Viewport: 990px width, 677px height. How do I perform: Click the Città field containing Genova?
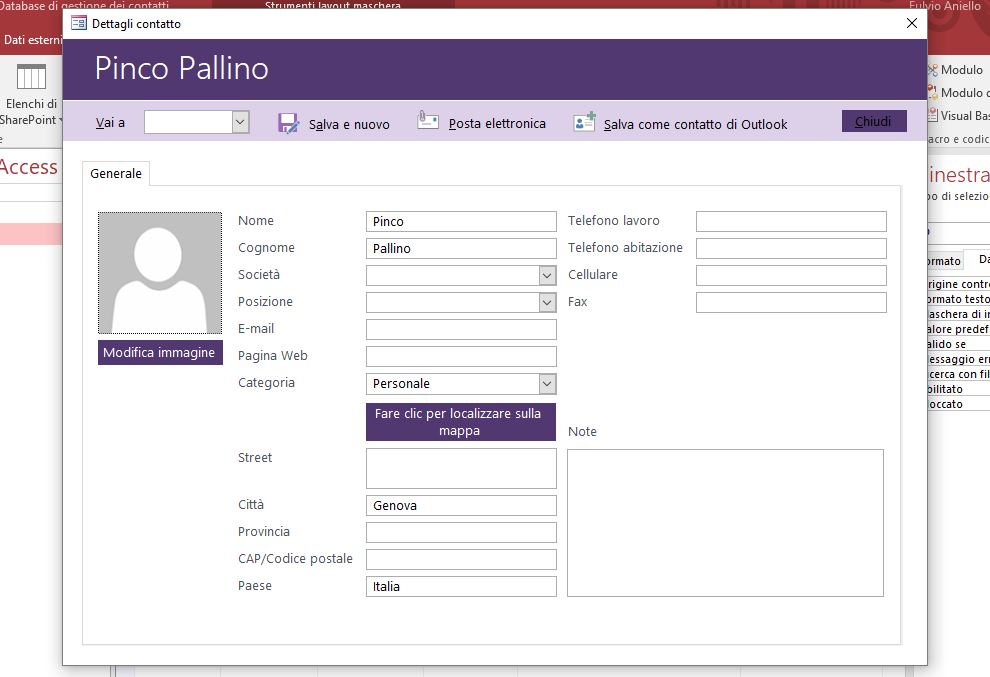461,505
